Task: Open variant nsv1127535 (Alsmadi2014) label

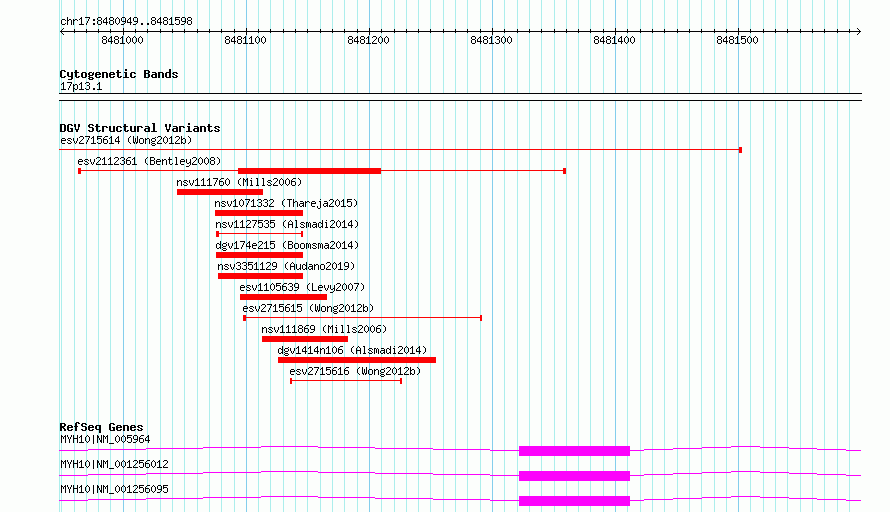Action: (287, 224)
